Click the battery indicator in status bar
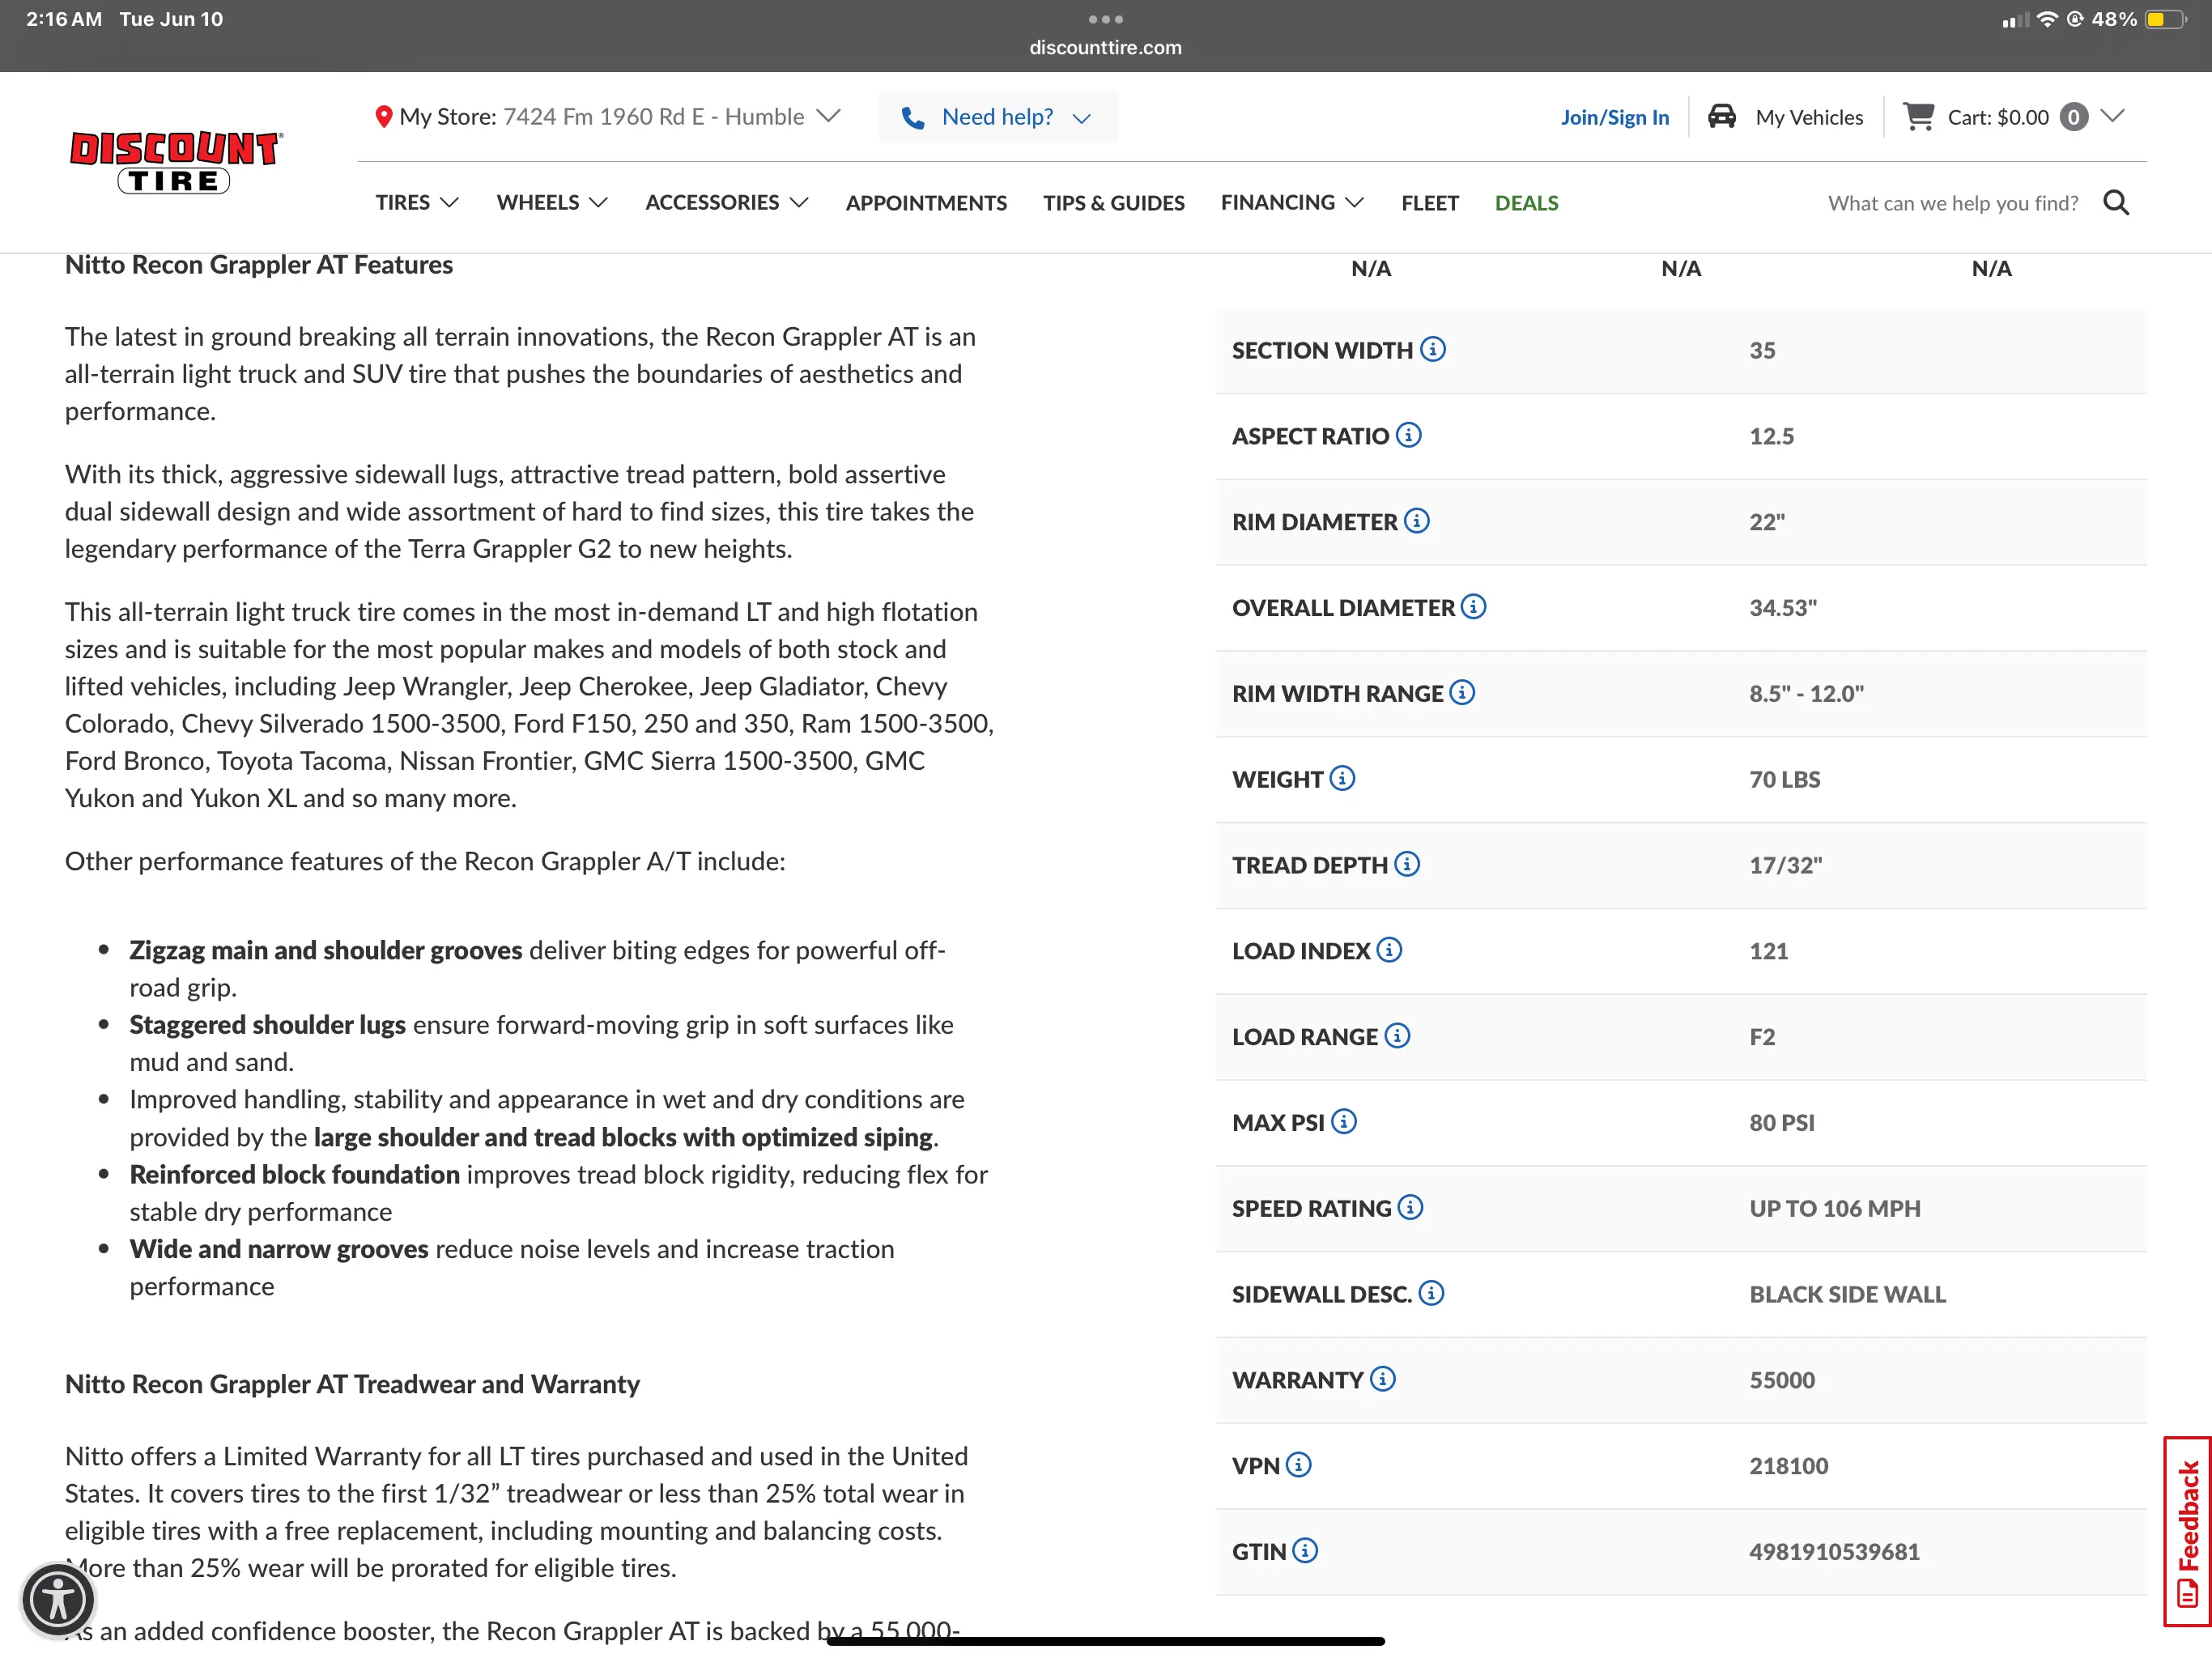The width and height of the screenshot is (2212, 1658). point(2166,19)
